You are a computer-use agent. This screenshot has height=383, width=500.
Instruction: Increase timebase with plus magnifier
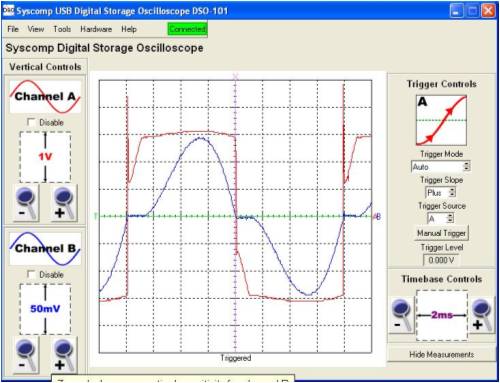point(482,315)
